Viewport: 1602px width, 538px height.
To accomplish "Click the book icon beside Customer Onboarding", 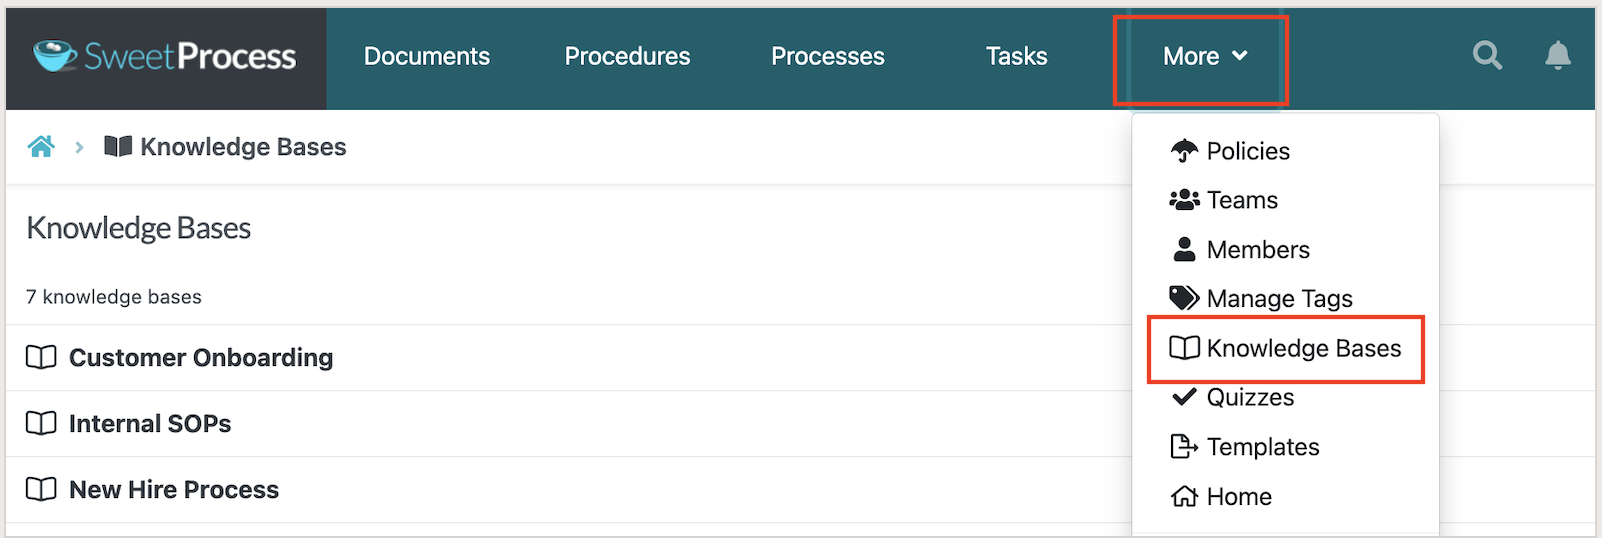I will click(41, 357).
